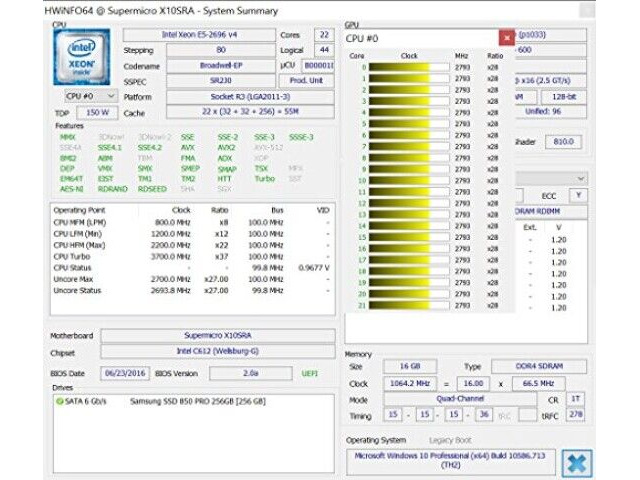Click the Cores value 22
This screenshot has height=480, width=640.
pos(324,35)
